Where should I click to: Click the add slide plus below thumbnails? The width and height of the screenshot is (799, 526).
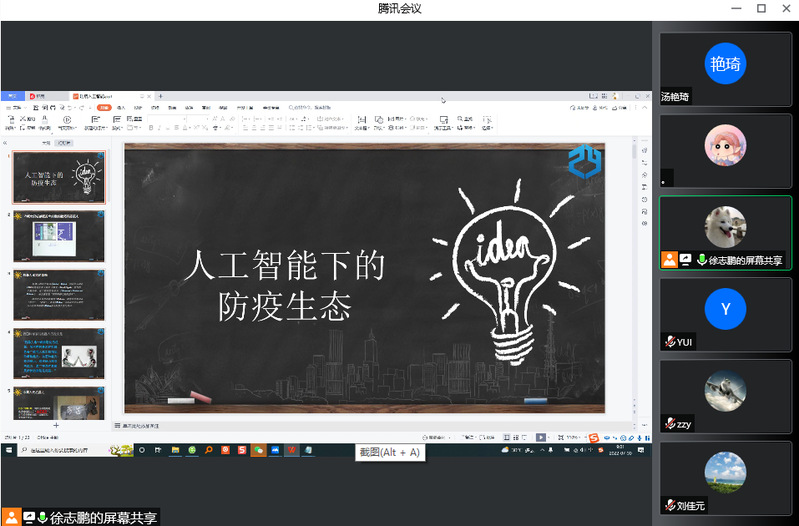(56, 425)
